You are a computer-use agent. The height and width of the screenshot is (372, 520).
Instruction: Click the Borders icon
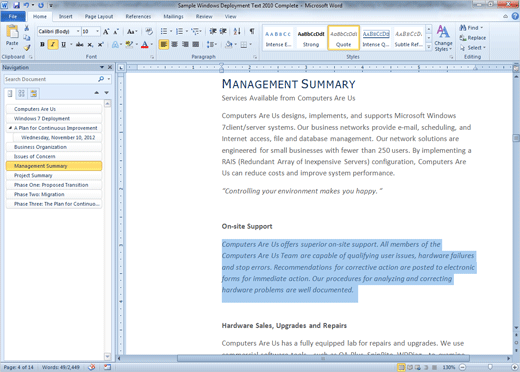point(244,44)
